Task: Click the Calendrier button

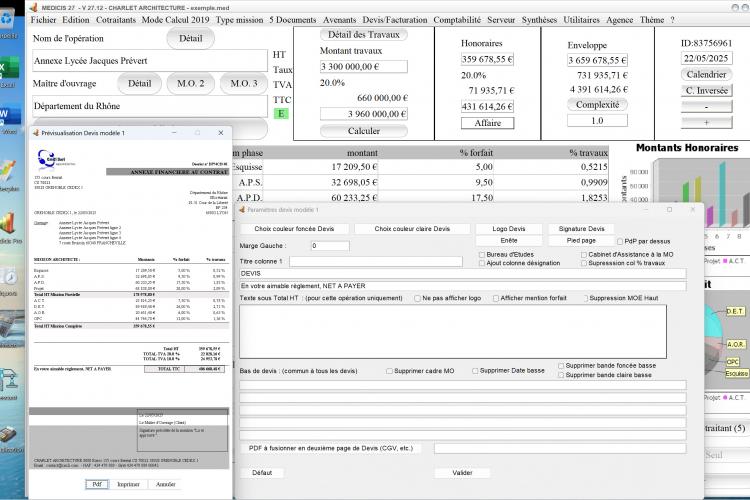Action: (706, 75)
